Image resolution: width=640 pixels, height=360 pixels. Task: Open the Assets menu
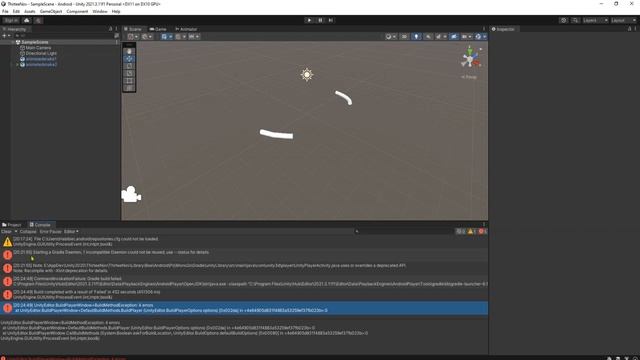tap(30, 11)
